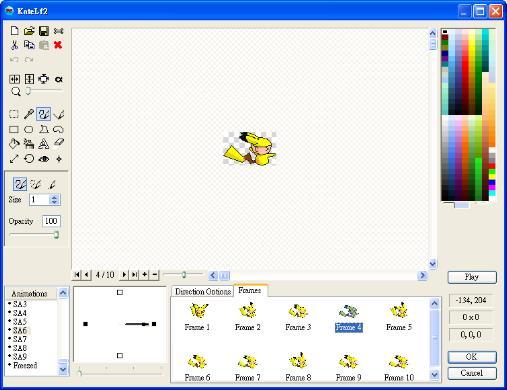
Task: Select the polygon shape tool
Action: coord(44,129)
